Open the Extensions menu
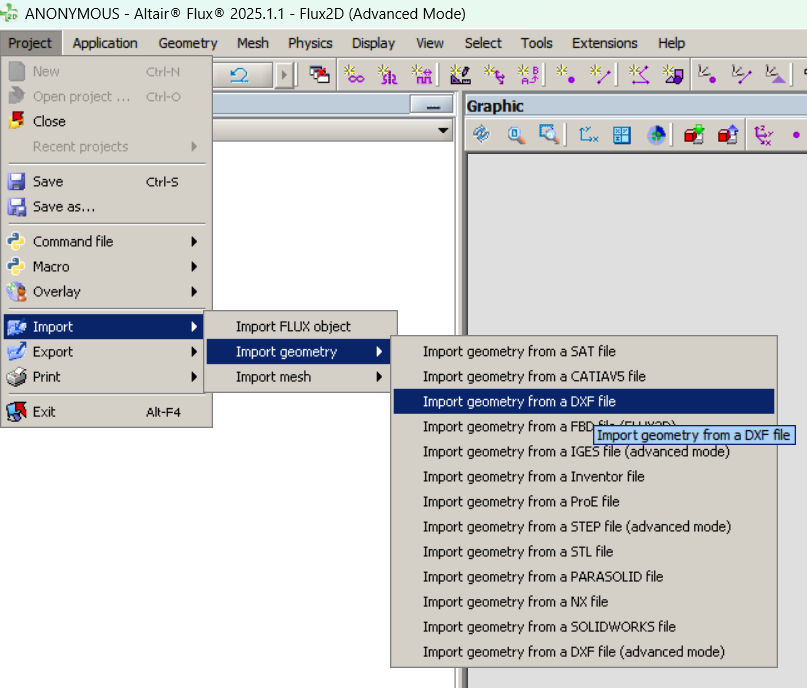The image size is (807, 688). click(x=605, y=43)
